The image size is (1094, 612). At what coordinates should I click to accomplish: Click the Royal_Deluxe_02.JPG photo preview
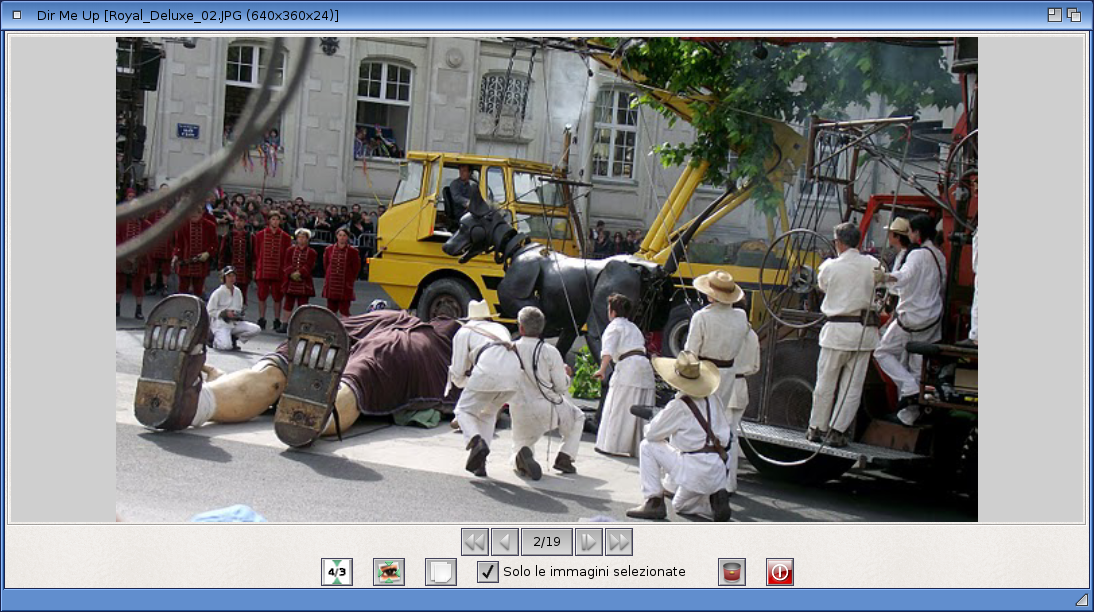(547, 278)
